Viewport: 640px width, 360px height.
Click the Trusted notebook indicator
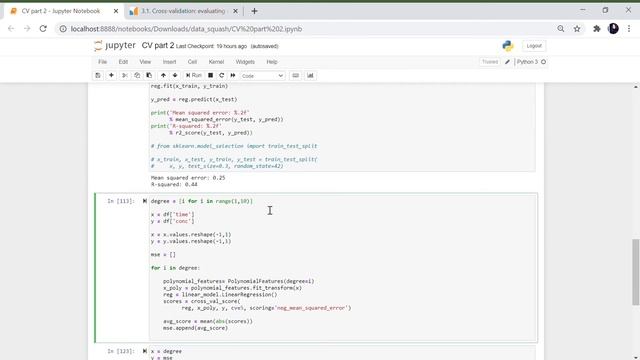(x=490, y=62)
